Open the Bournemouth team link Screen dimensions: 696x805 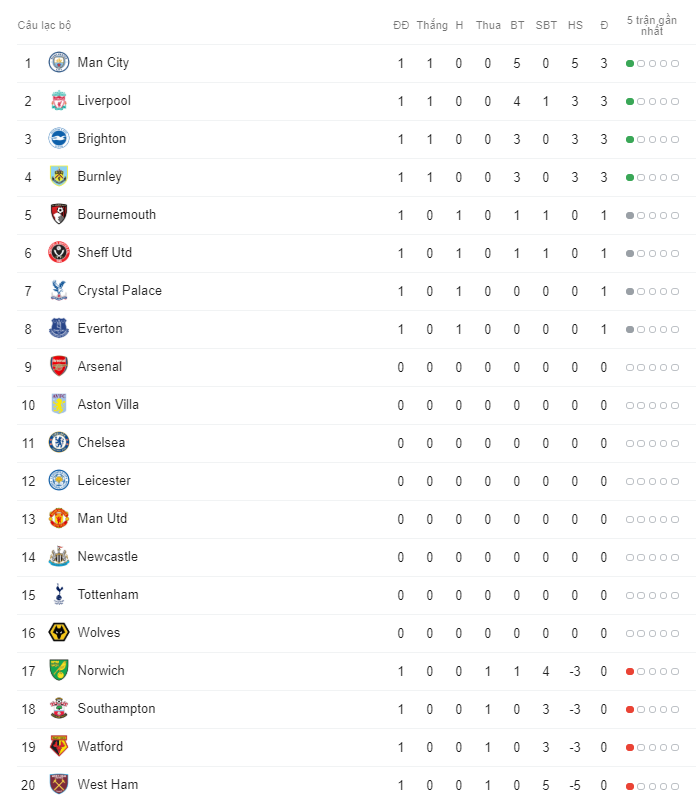(x=117, y=215)
